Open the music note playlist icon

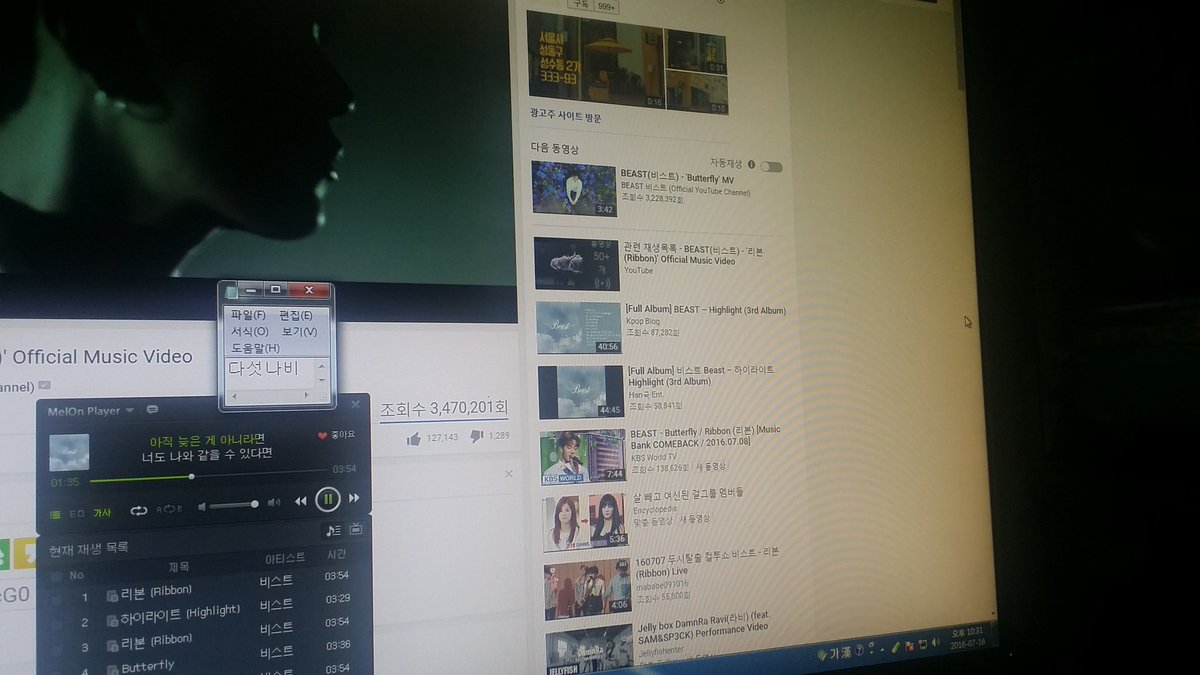[x=333, y=530]
